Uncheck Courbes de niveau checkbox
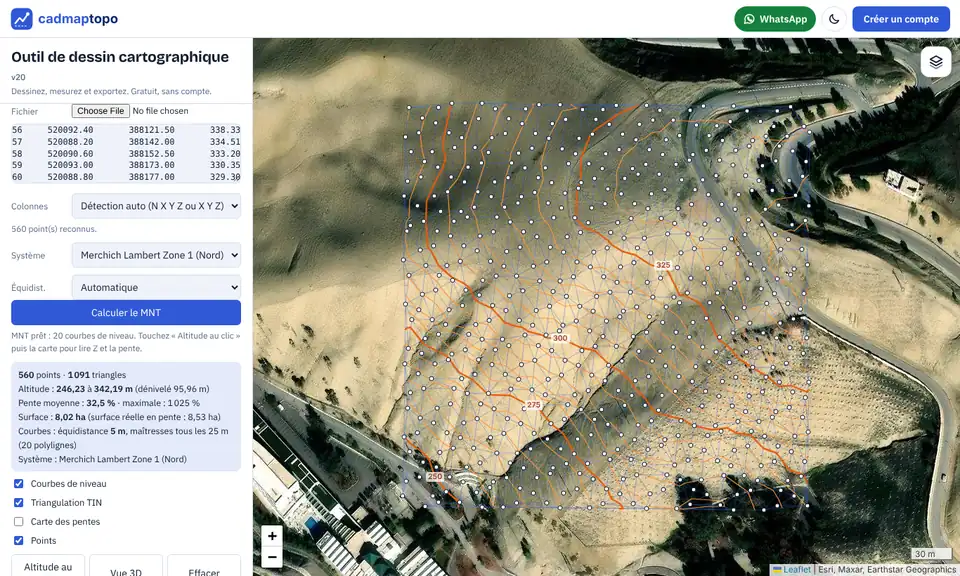Viewport: 960px width, 576px height. click(19, 484)
